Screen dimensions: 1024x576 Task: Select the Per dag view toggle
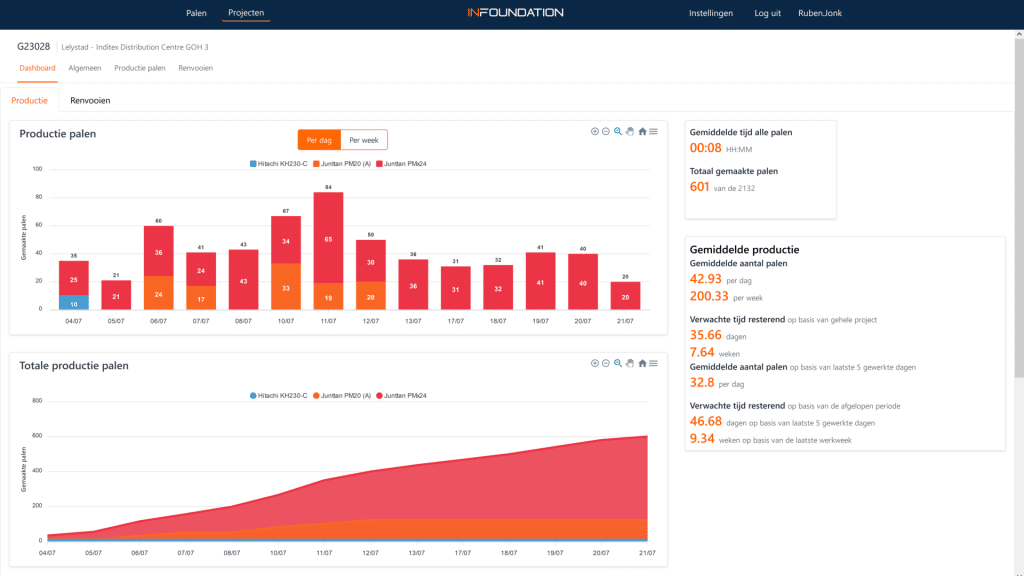[320, 140]
